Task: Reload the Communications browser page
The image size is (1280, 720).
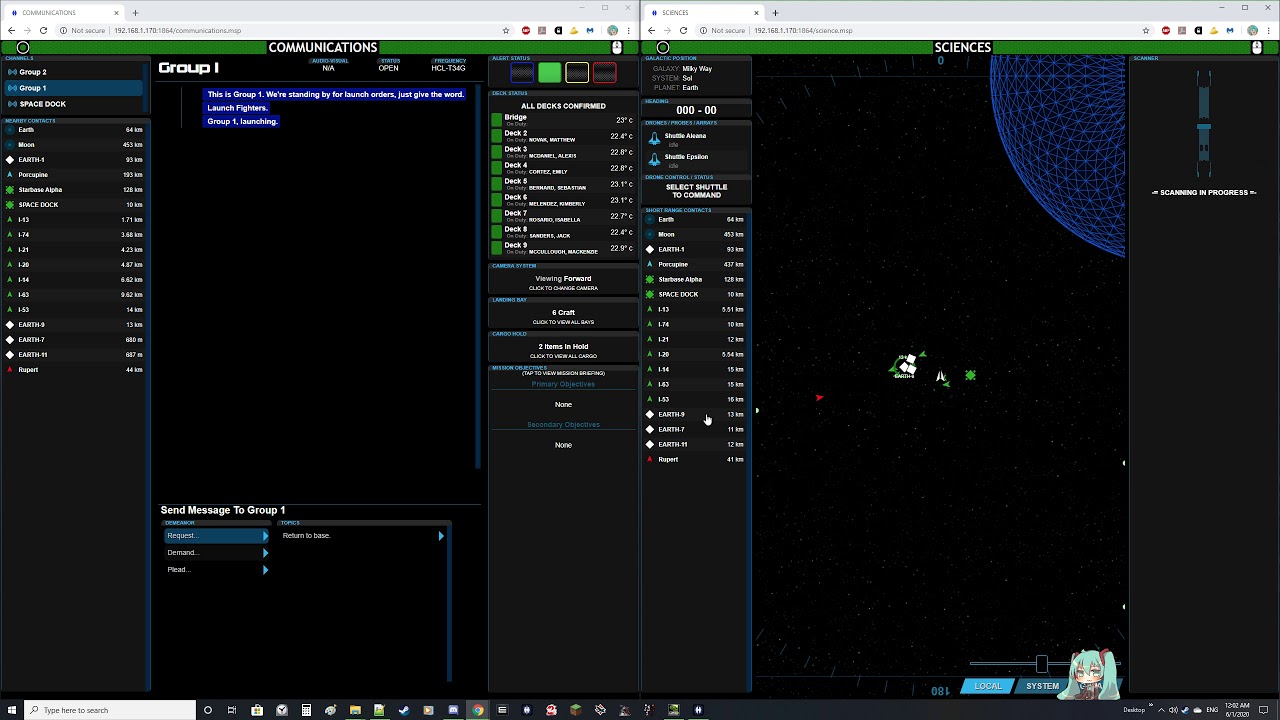Action: pos(43,31)
